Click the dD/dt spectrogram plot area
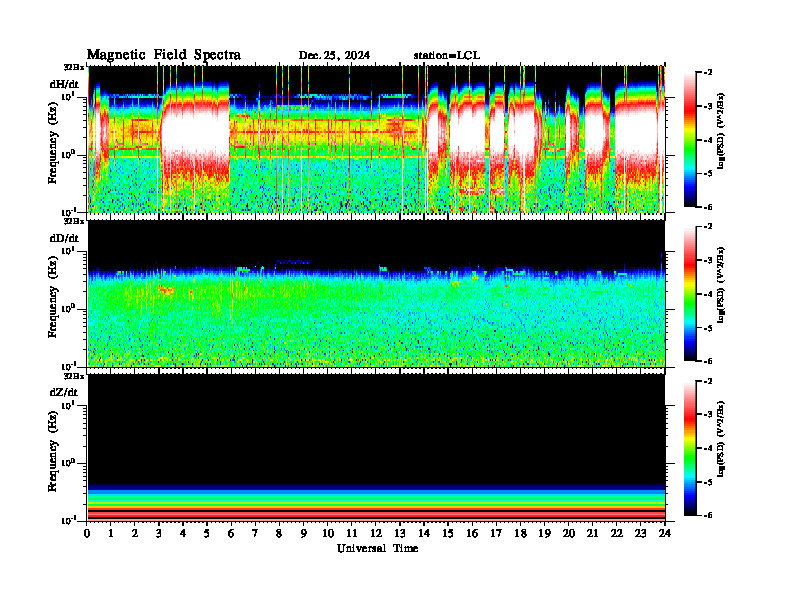 pos(376,293)
